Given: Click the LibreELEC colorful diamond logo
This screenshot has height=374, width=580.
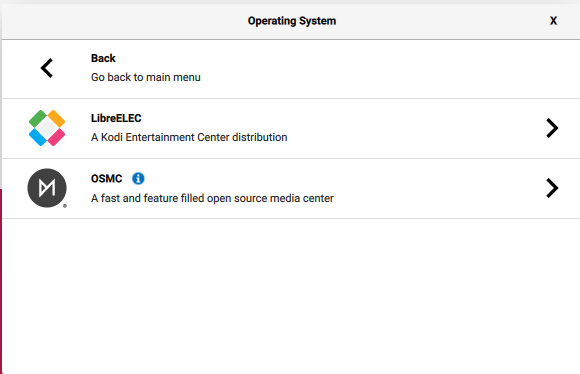Looking at the screenshot, I should tap(47, 128).
